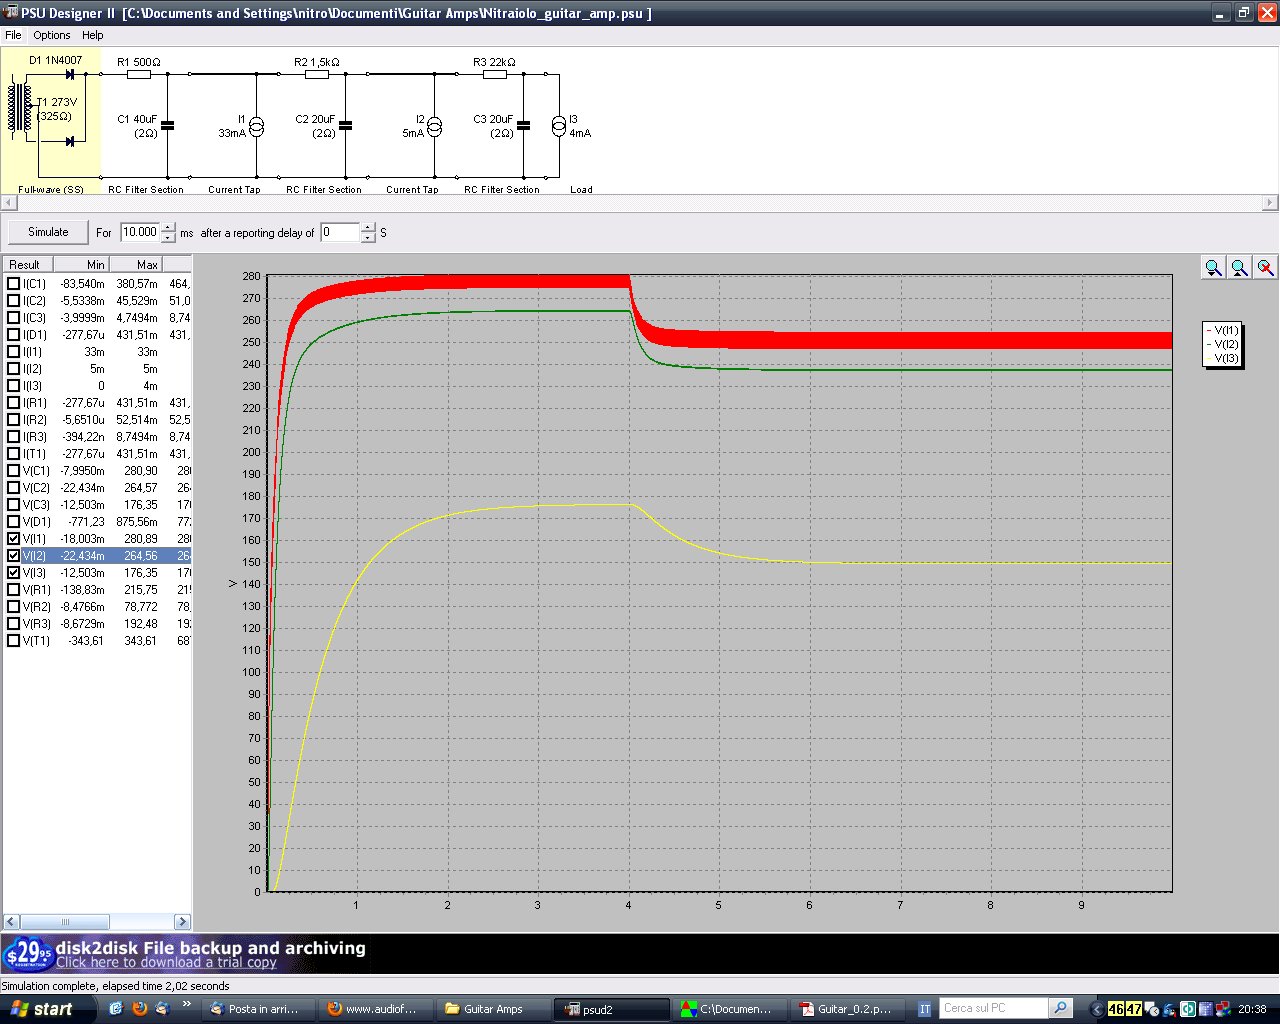The image size is (1280, 1024).
Task: Click the R2 1,5kΩ resistor symbol
Action: click(x=317, y=74)
